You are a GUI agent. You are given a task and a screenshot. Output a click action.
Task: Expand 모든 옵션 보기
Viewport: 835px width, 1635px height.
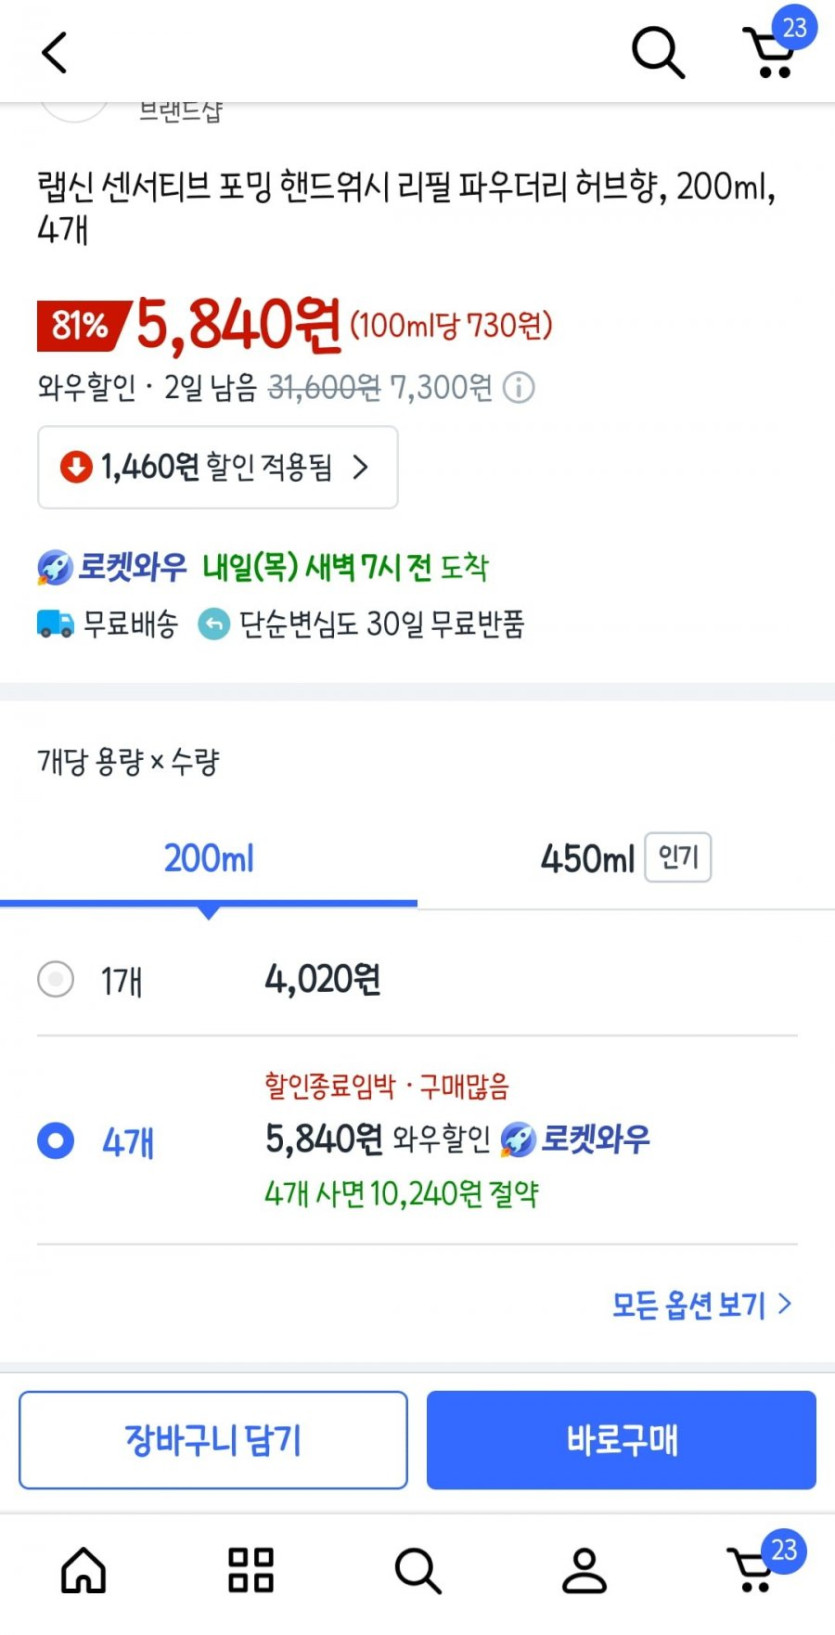pyautogui.click(x=701, y=1304)
